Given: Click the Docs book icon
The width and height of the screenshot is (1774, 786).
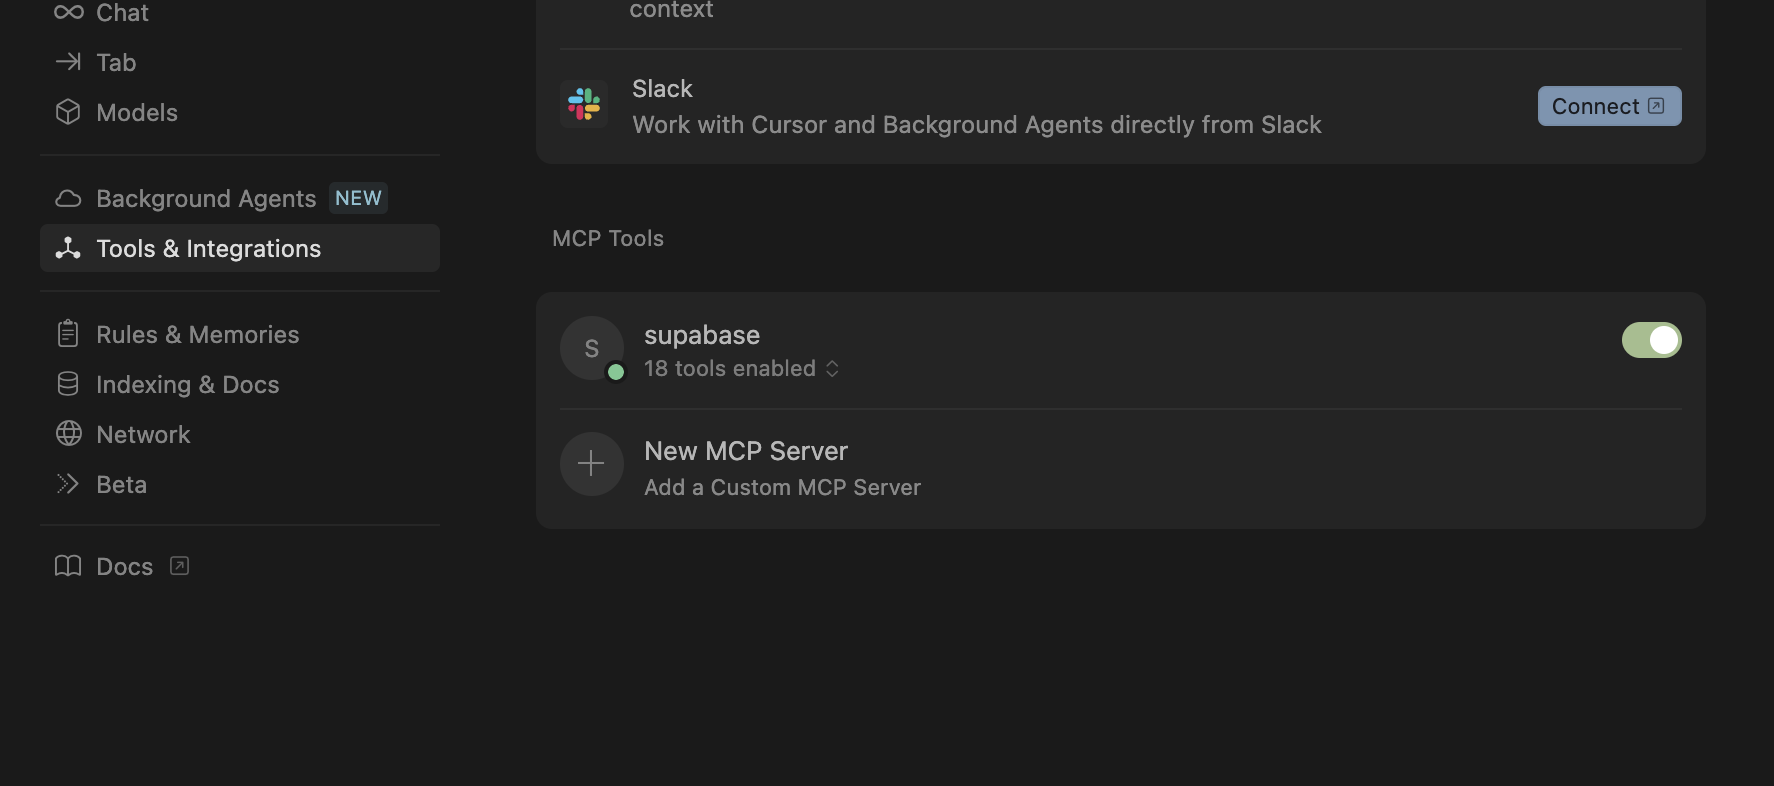Looking at the screenshot, I should coord(68,566).
